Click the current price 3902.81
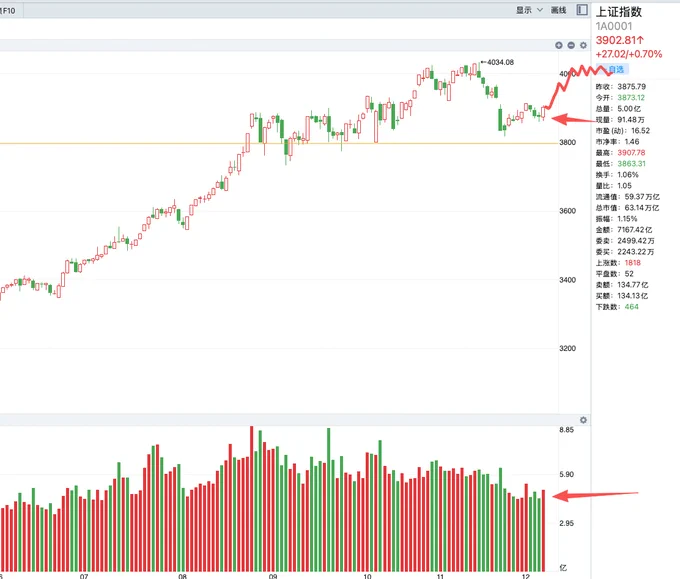Screen dimensions: 680x579 (620, 40)
